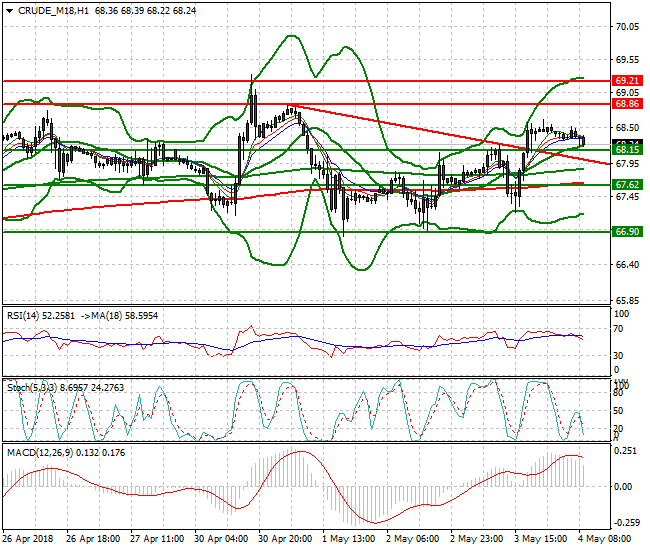Select the red 68.86 price level tag

[627, 104]
